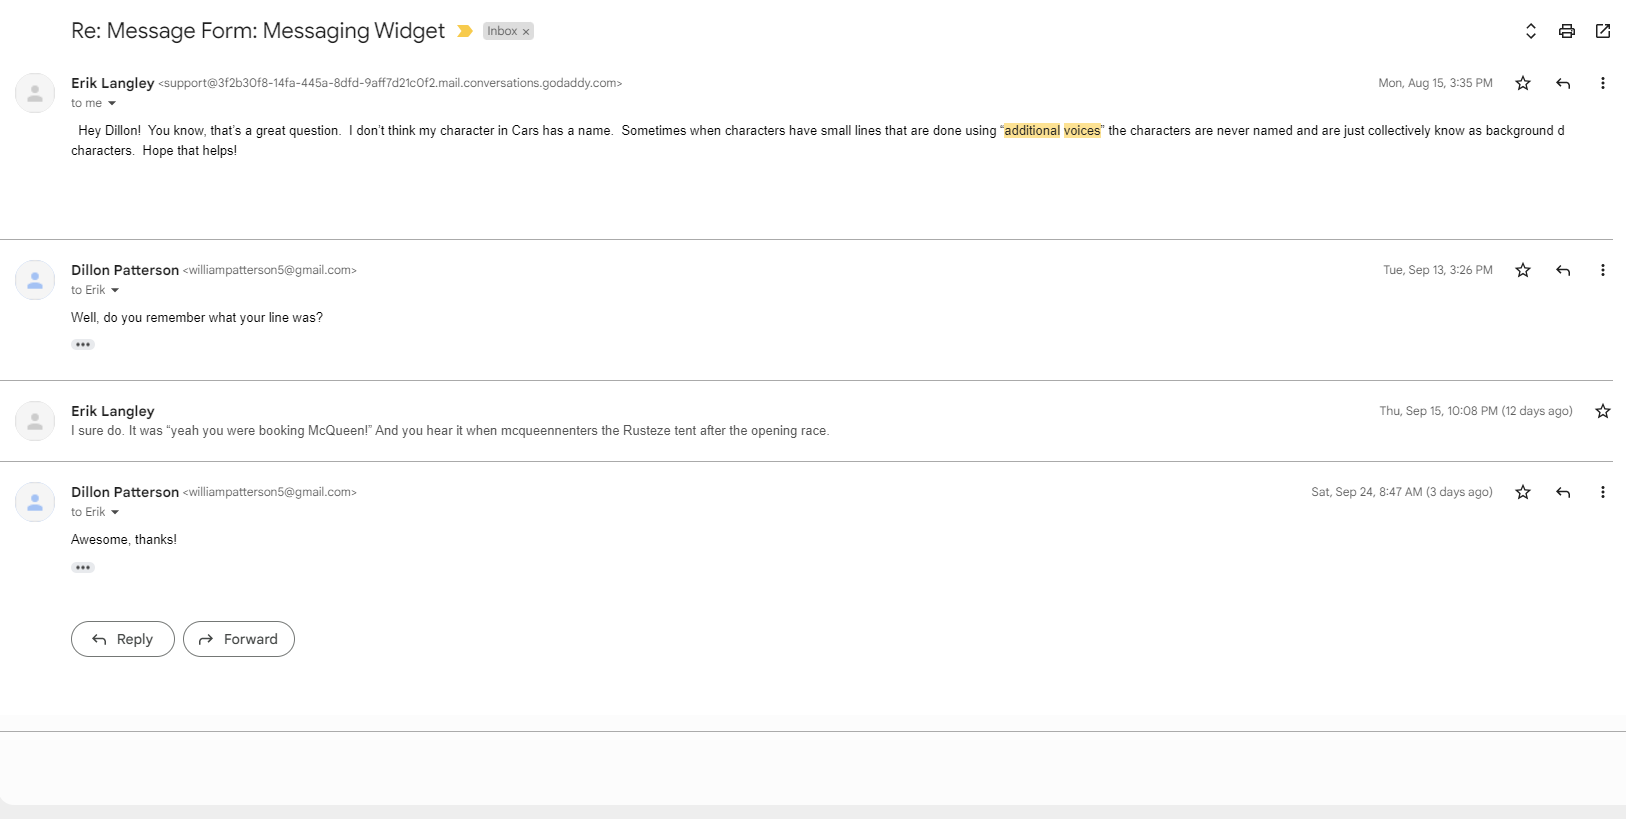The height and width of the screenshot is (819, 1626).
Task: Open recipient details dropdown on Sep 24 message
Action: pos(115,513)
